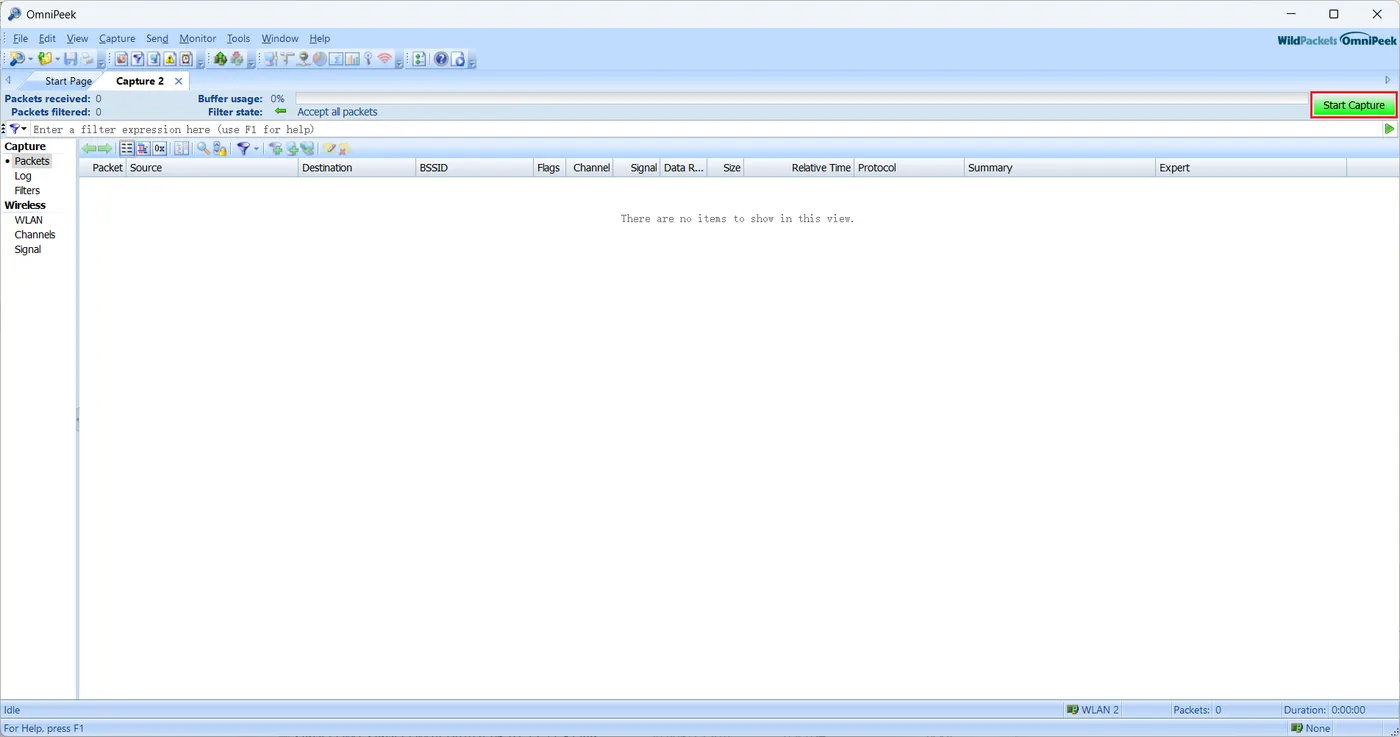Toggle the packet list view icon
1400x737 pixels.
click(x=127, y=149)
